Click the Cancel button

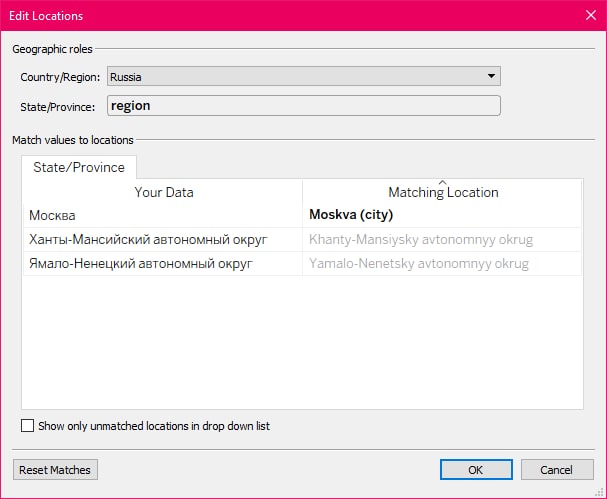(x=557, y=470)
